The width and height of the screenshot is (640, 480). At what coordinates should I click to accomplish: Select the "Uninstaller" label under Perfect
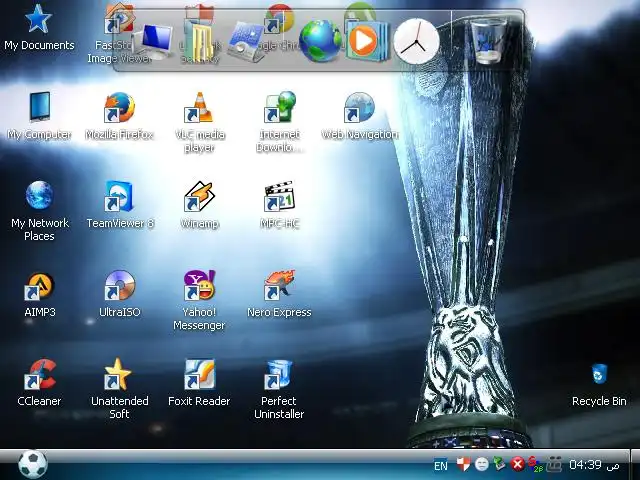tap(279, 414)
